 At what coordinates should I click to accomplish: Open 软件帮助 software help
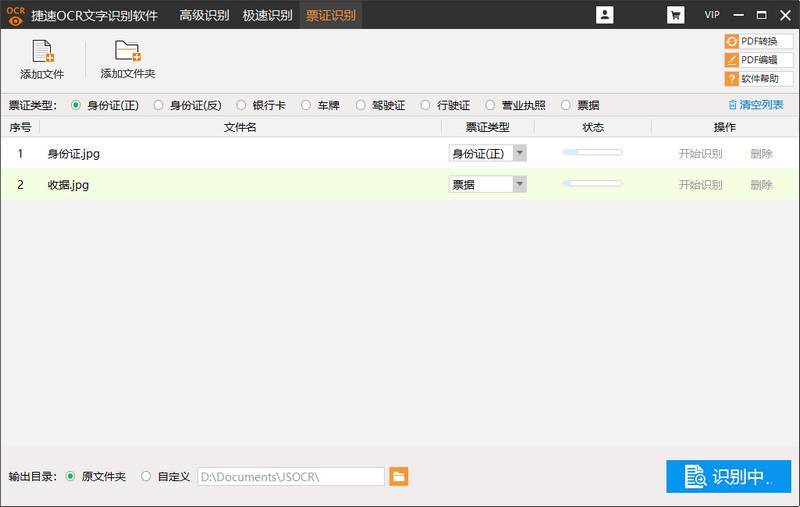pos(759,79)
